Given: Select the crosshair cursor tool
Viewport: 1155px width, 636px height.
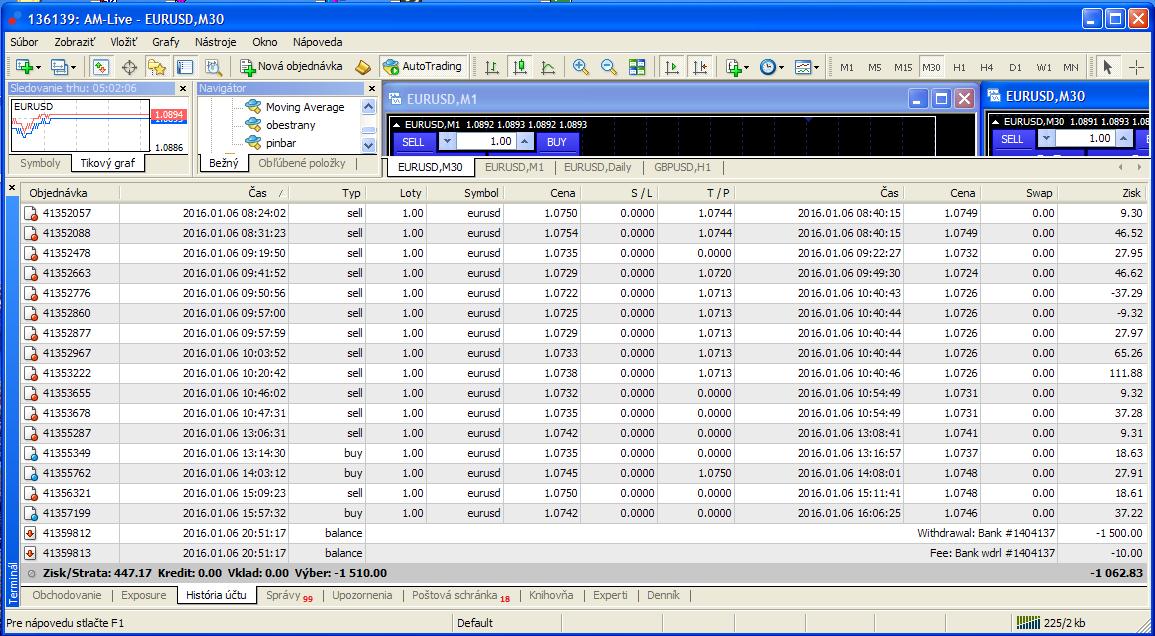Looking at the screenshot, I should 1137,67.
